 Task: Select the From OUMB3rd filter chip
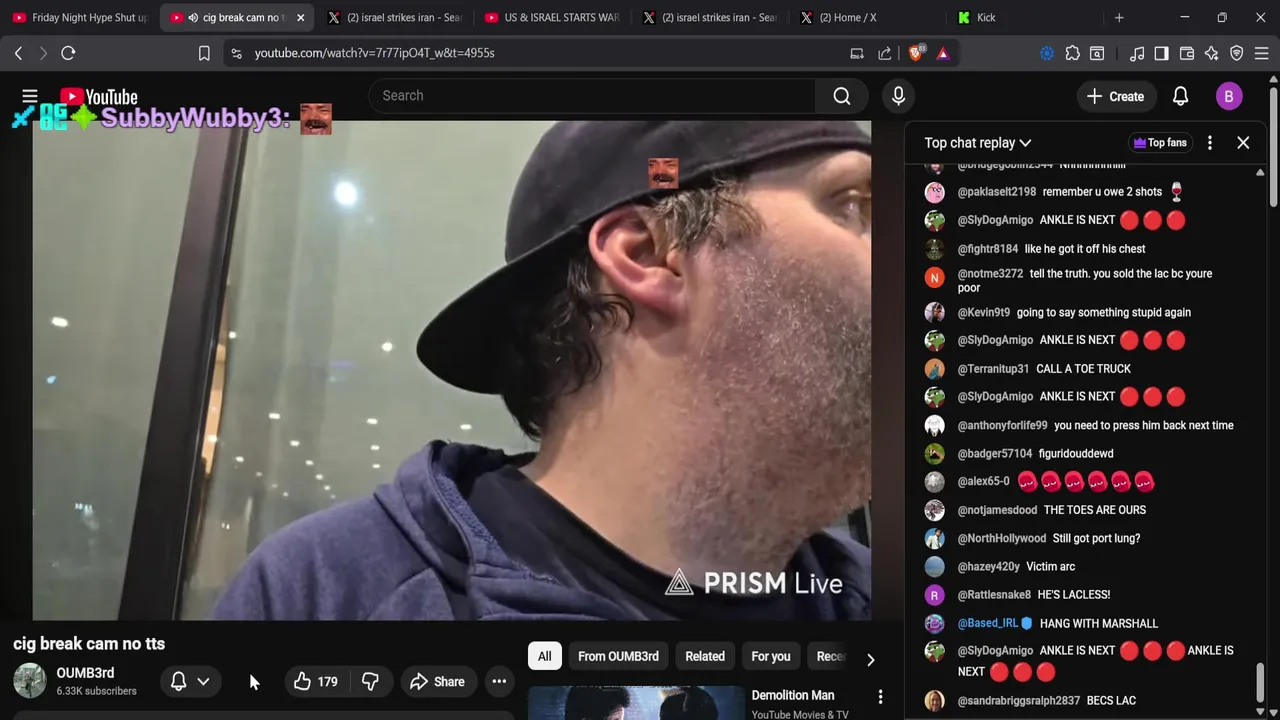[x=618, y=656]
